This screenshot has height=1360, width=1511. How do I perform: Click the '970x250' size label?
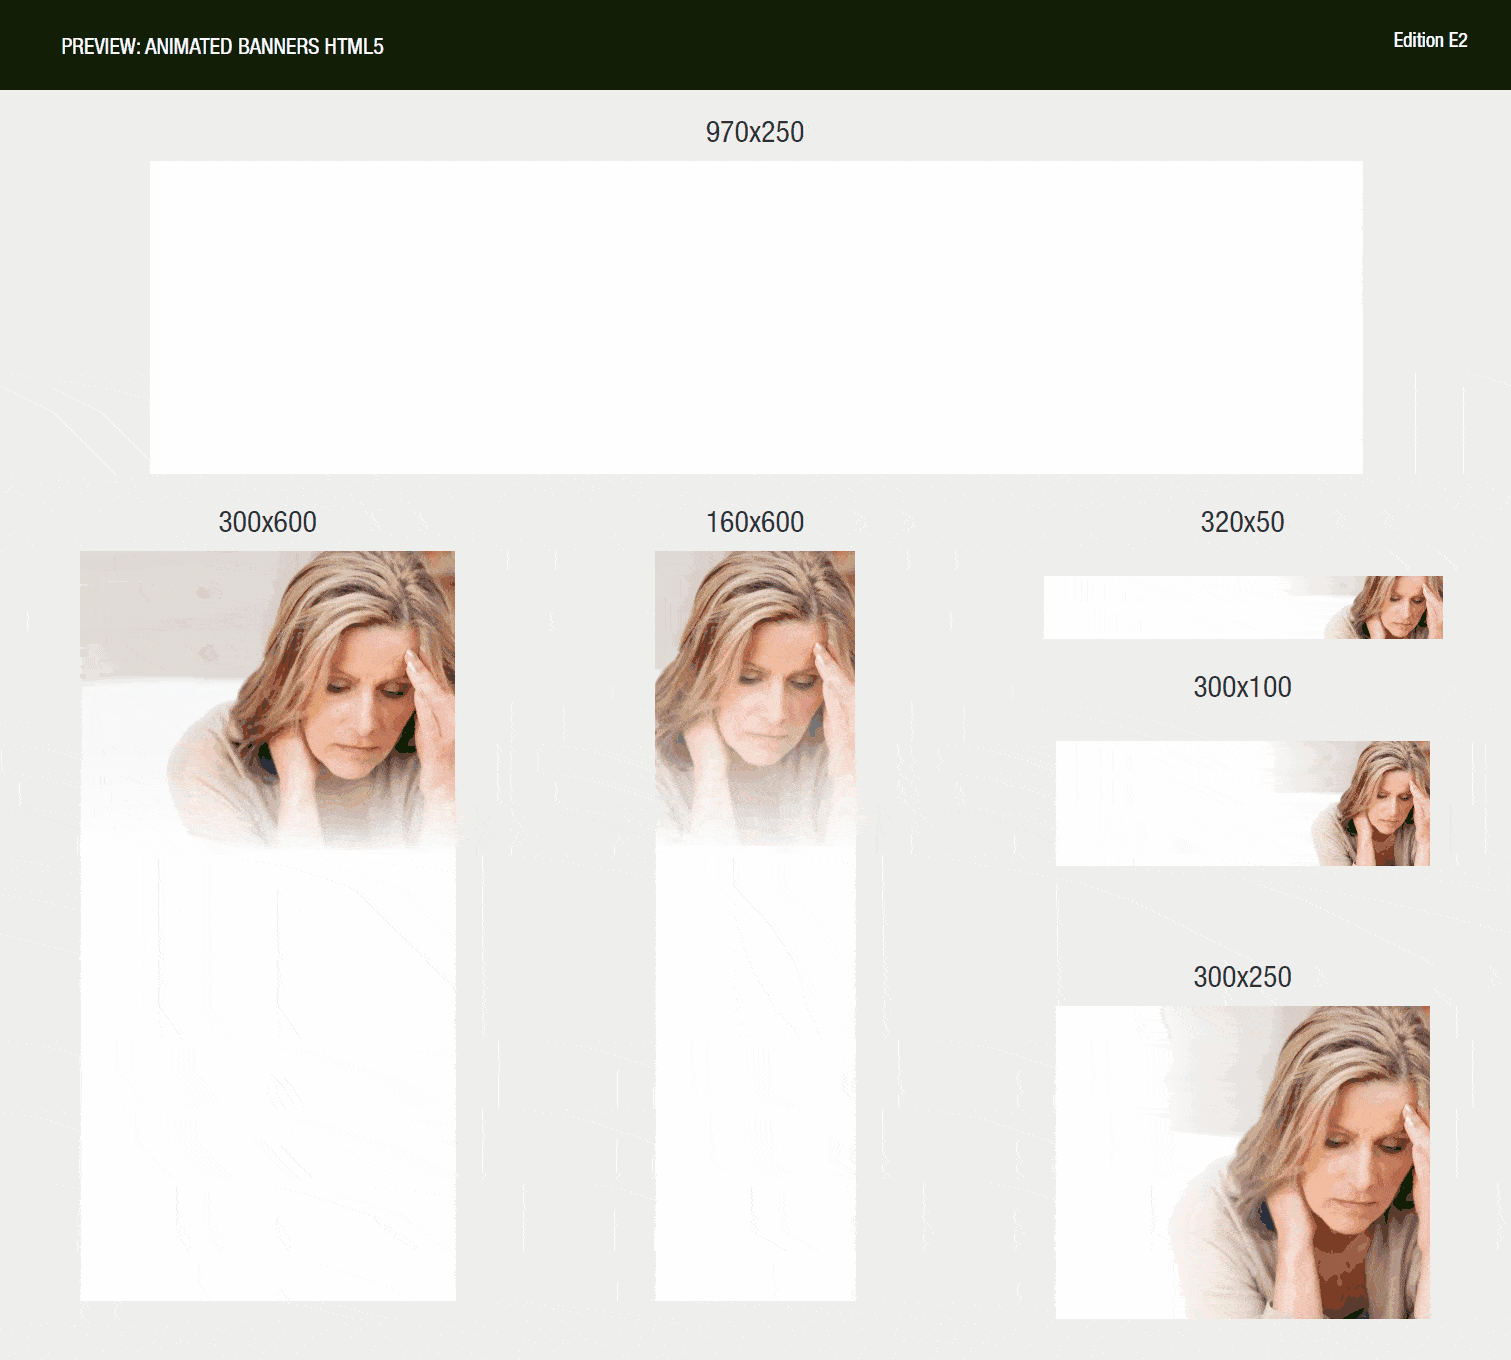click(755, 132)
